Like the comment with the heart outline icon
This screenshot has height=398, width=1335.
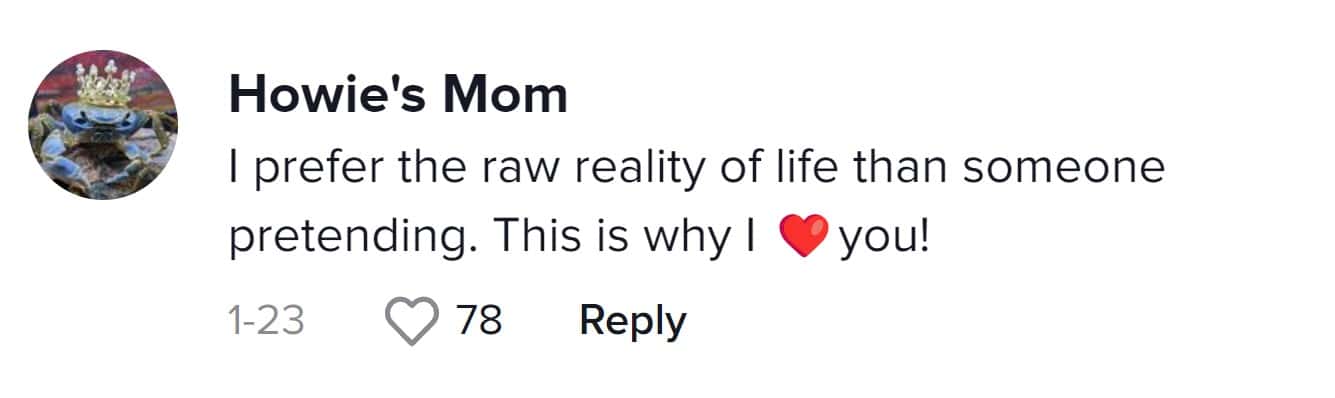[x=412, y=321]
